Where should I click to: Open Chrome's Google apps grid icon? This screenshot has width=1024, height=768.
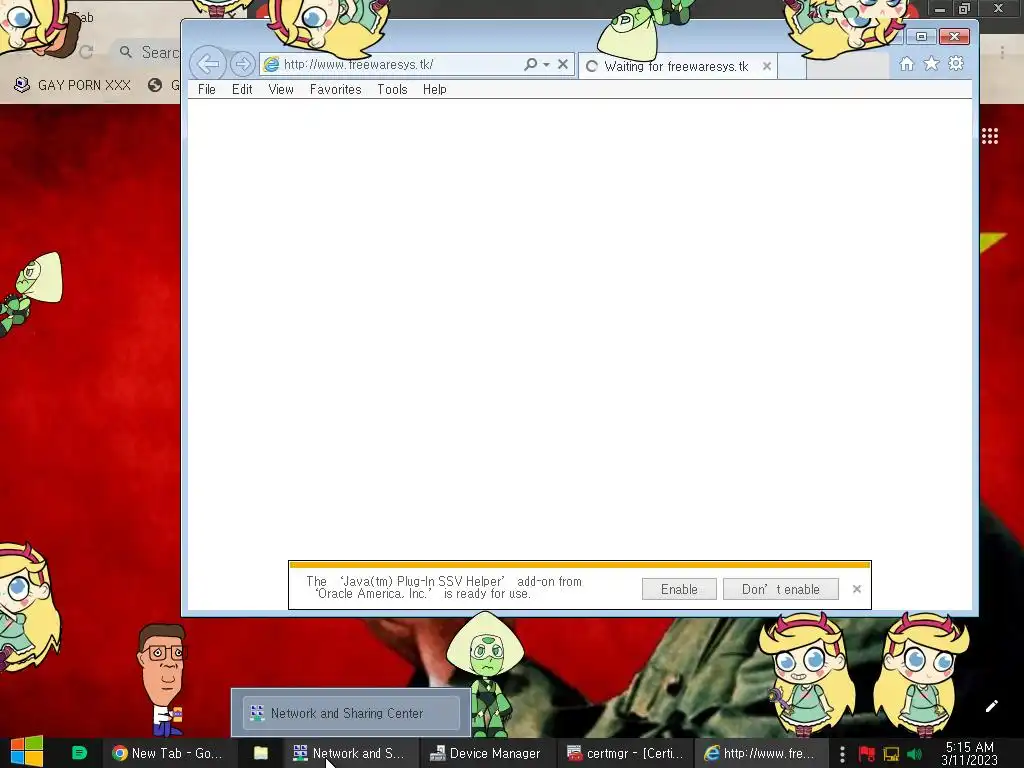(x=989, y=136)
